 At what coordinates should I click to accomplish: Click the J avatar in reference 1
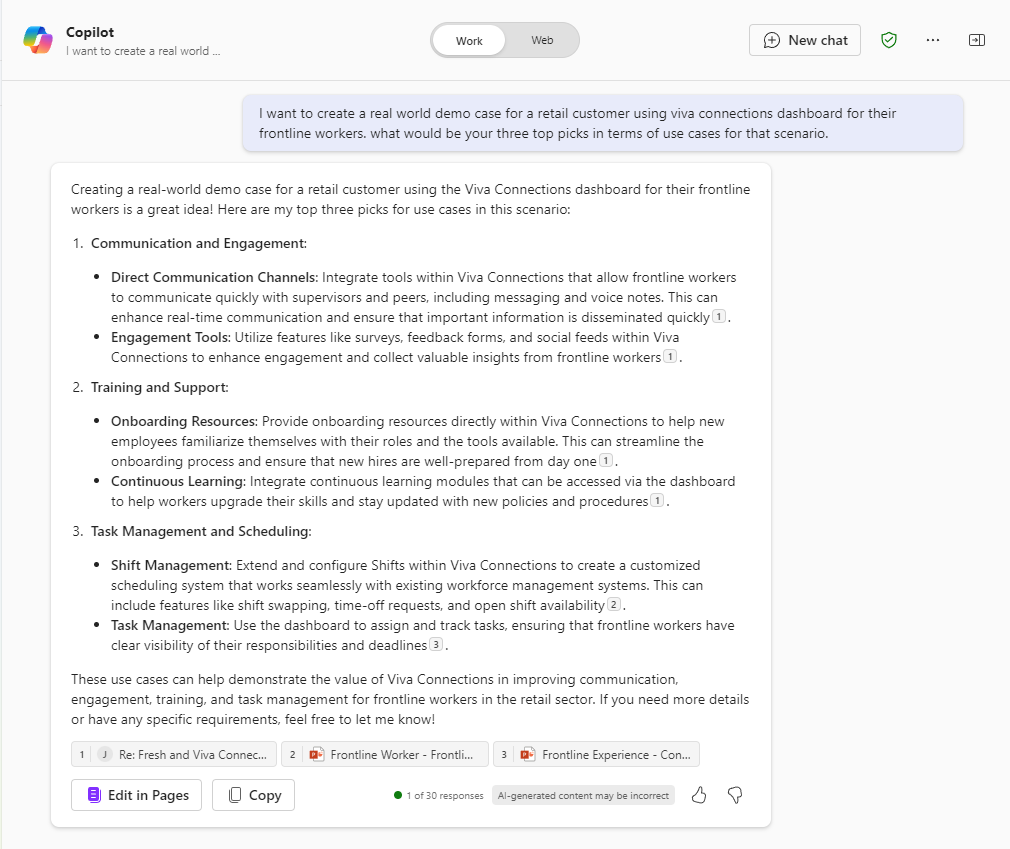(105, 754)
